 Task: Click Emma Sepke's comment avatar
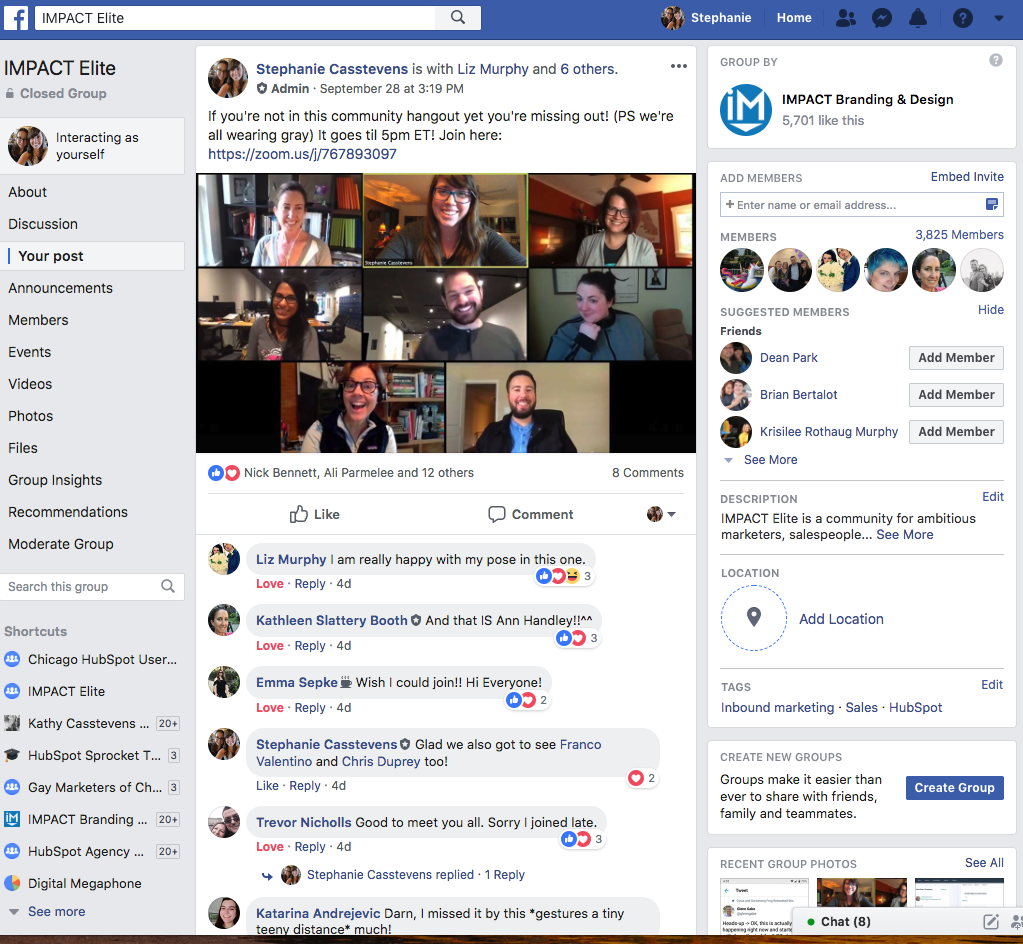pyautogui.click(x=224, y=682)
